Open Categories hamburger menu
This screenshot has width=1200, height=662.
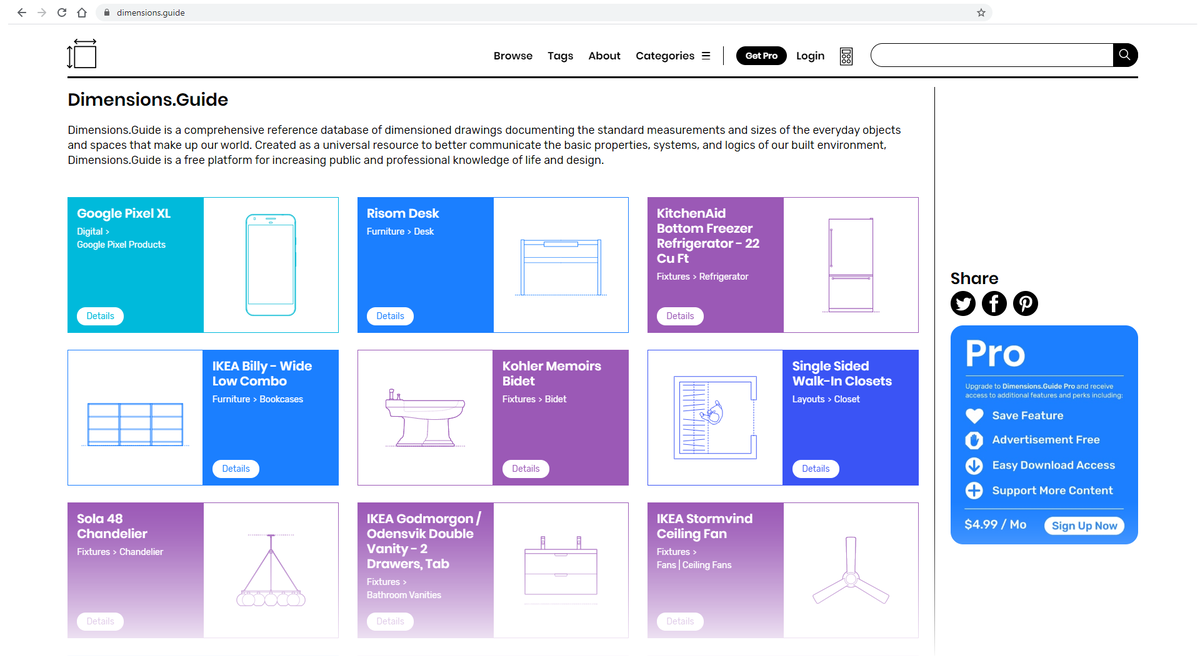coord(706,56)
